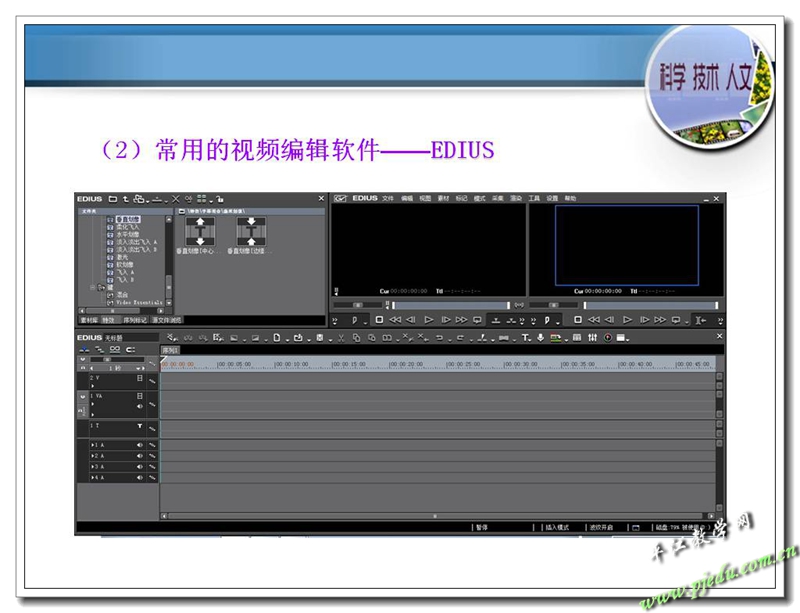Click the up-one-level folder icon
The height and width of the screenshot is (613, 800).
pos(126,199)
